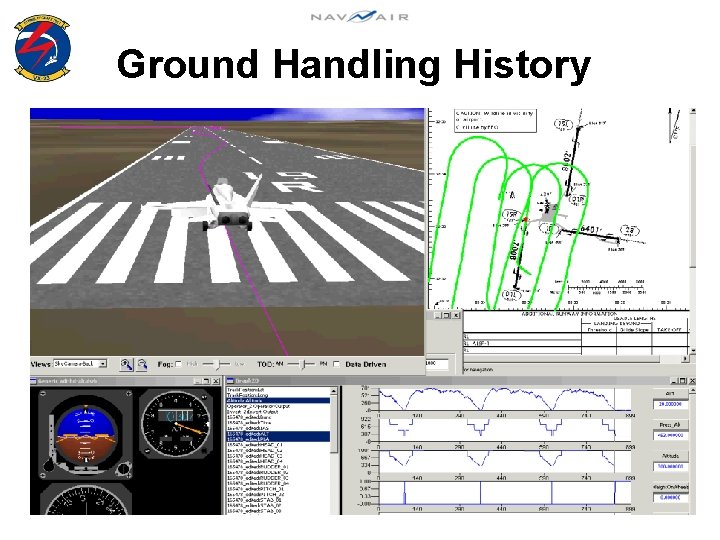Enable the Data Driven checkbox
720x540 pixels.
(x=336, y=364)
